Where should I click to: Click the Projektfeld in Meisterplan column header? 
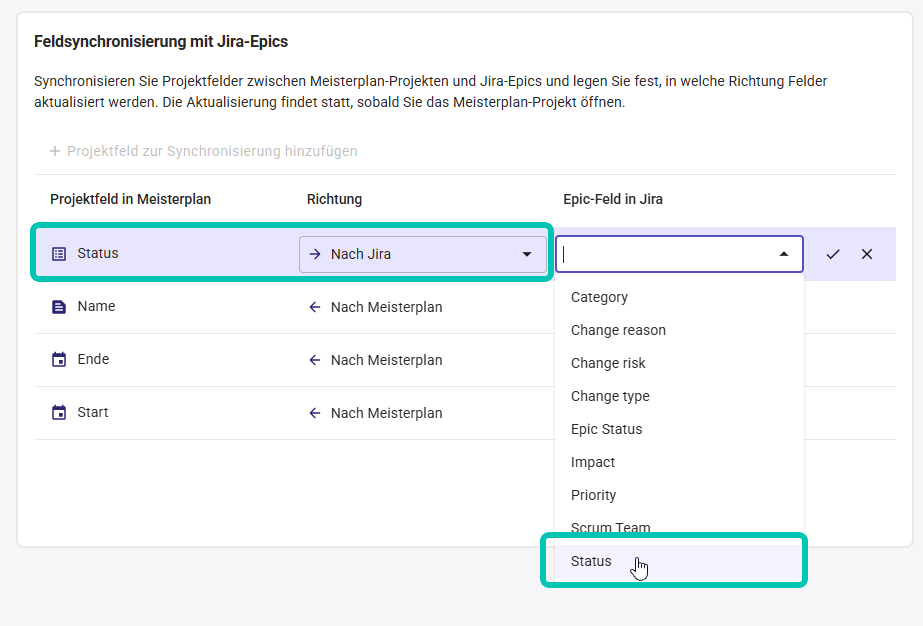(x=130, y=200)
